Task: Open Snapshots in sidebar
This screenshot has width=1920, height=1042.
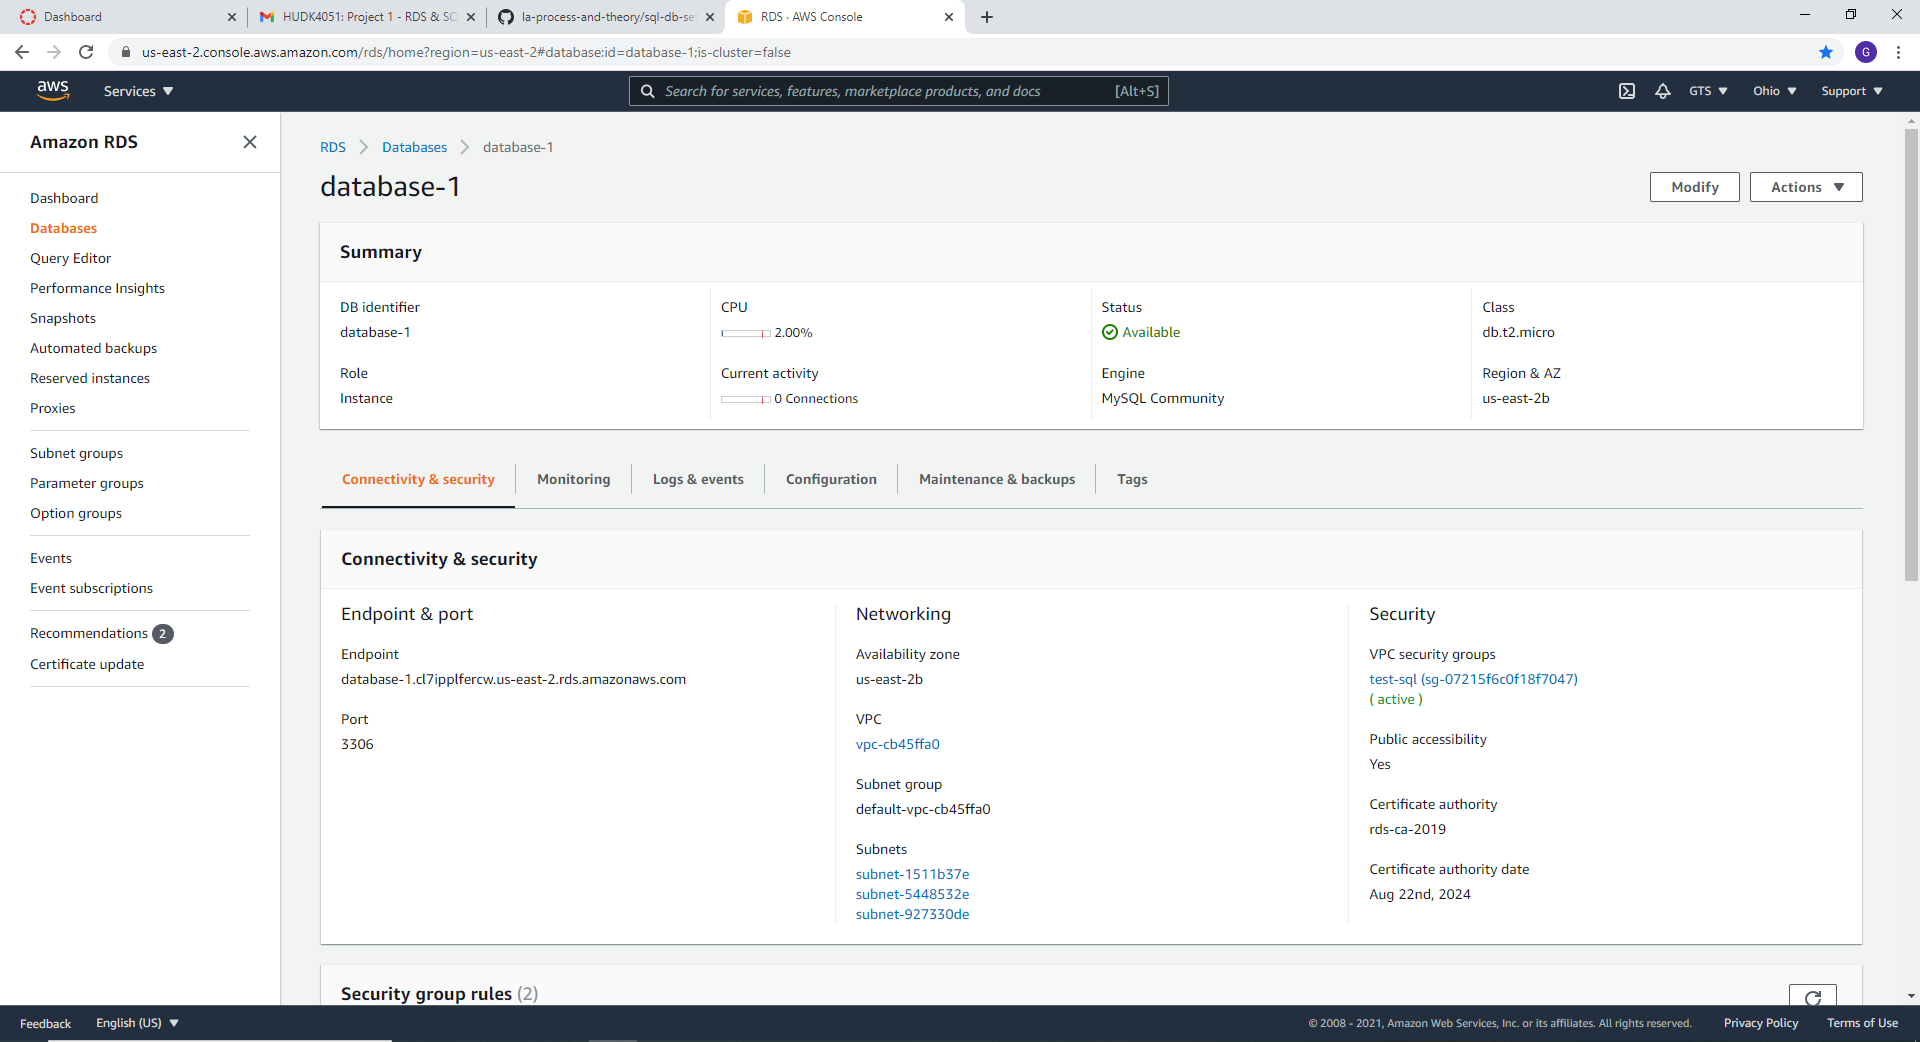Action: (63, 318)
